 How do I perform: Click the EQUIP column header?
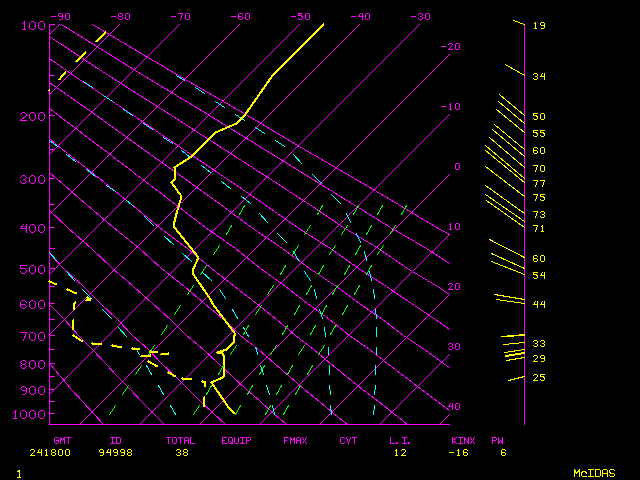point(237,440)
